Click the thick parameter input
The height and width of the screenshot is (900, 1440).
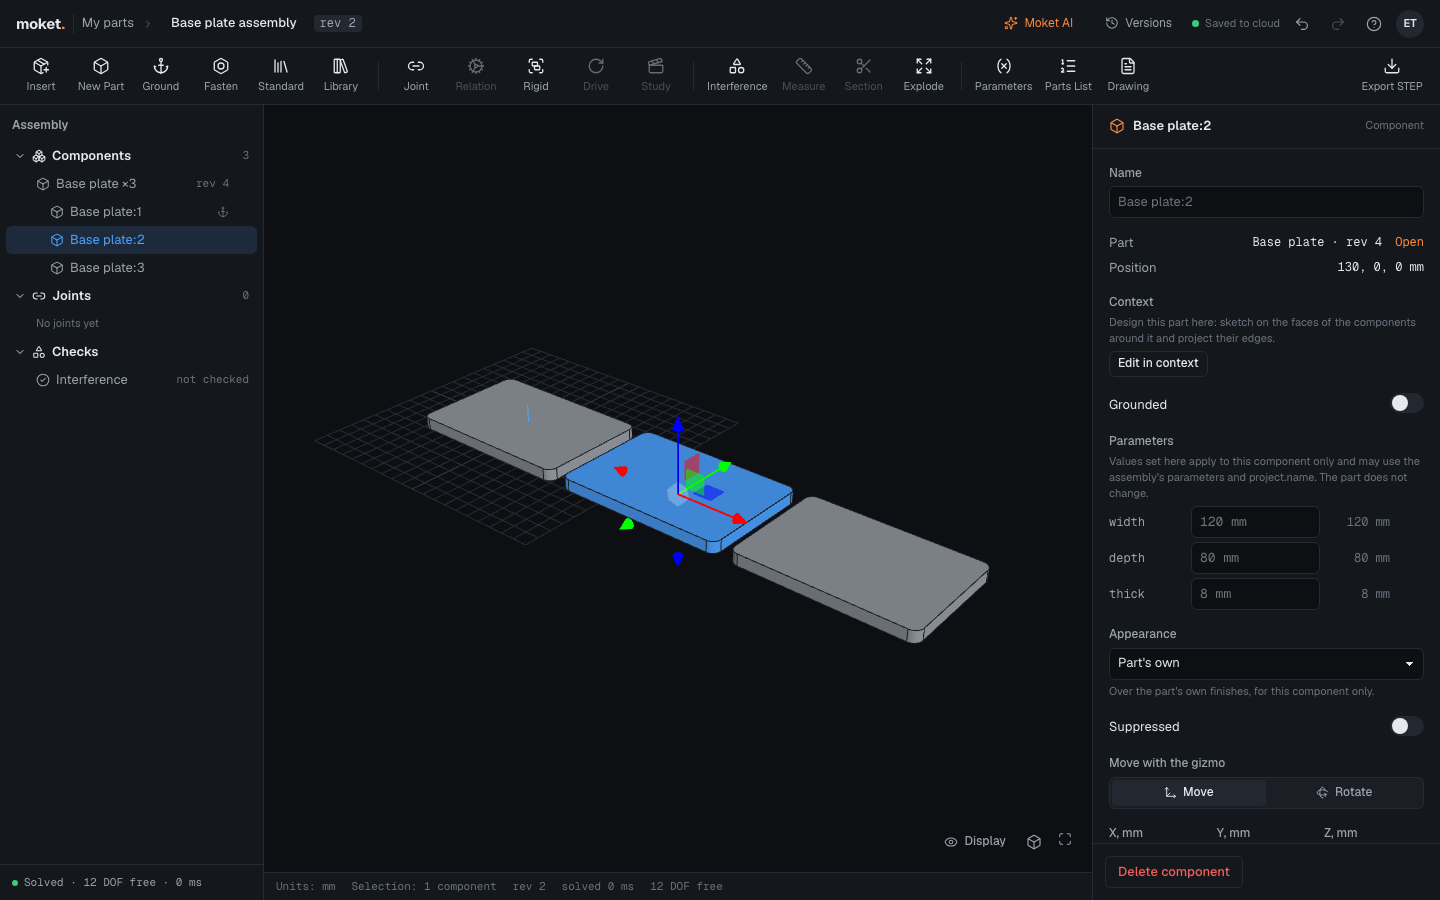[1255, 594]
